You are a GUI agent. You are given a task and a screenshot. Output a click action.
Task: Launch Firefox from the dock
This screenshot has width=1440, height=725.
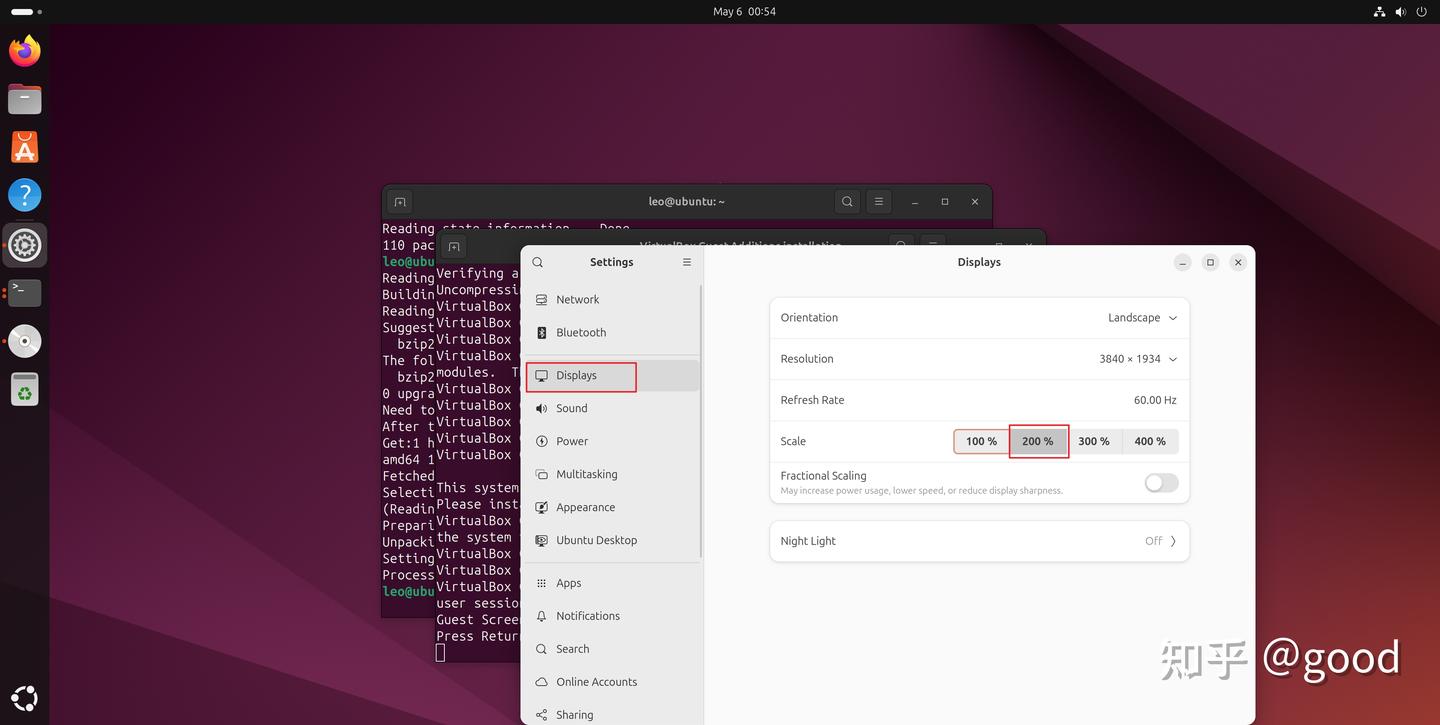(x=24, y=50)
